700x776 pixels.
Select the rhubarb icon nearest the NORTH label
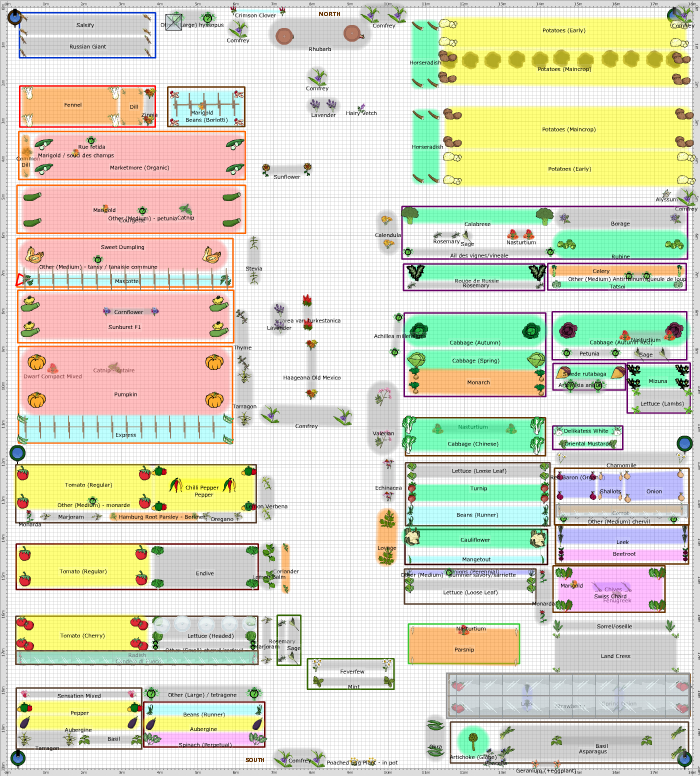tap(352, 33)
